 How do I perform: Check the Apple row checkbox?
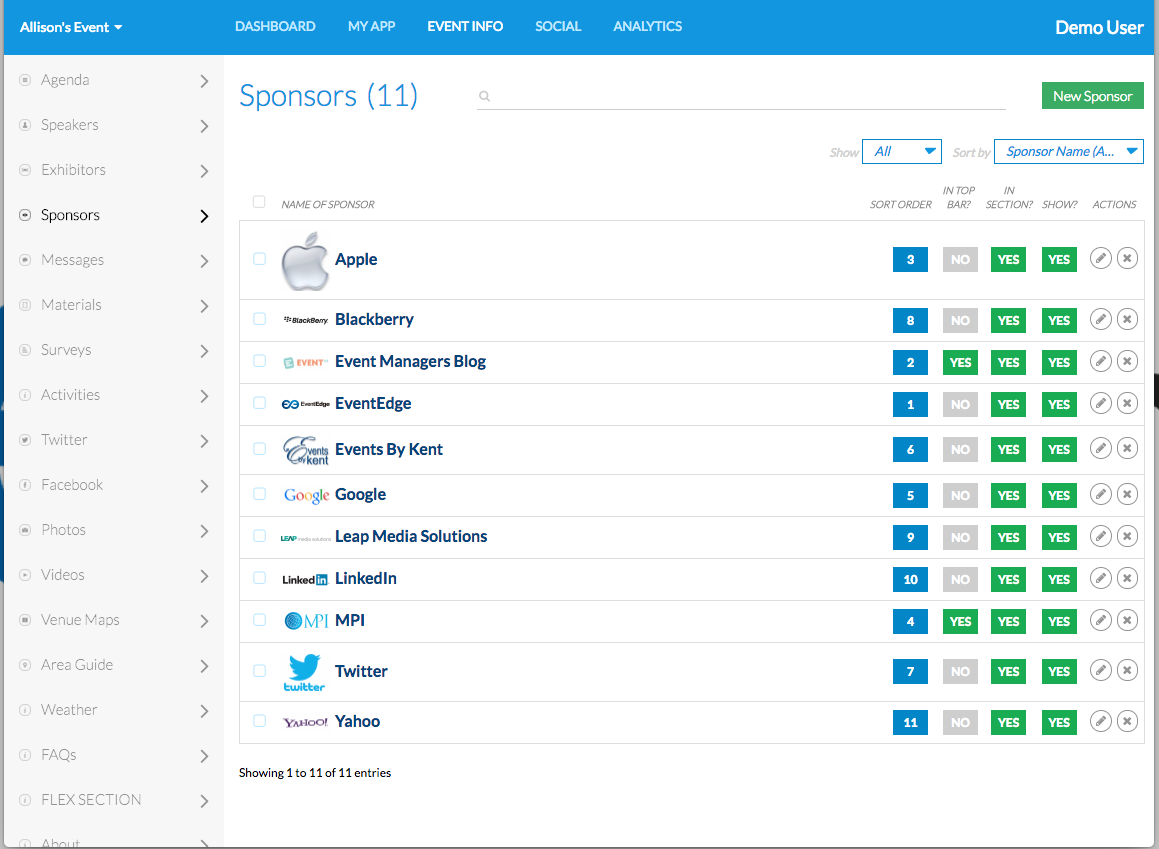[259, 259]
